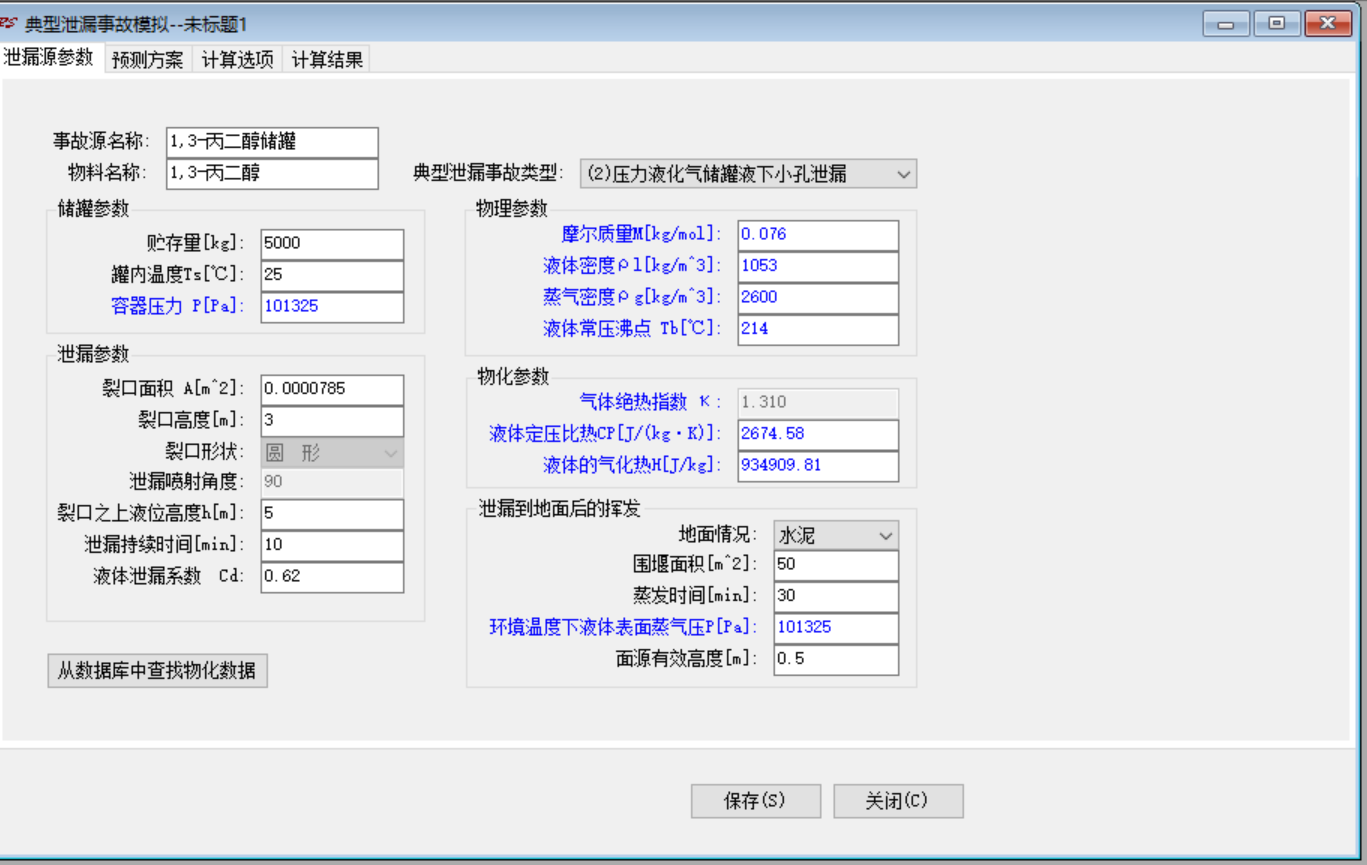This screenshot has height=865, width=1367.
Task: Click the 泄漏喷射角度 field showing 90
Action: pyautogui.click(x=332, y=482)
